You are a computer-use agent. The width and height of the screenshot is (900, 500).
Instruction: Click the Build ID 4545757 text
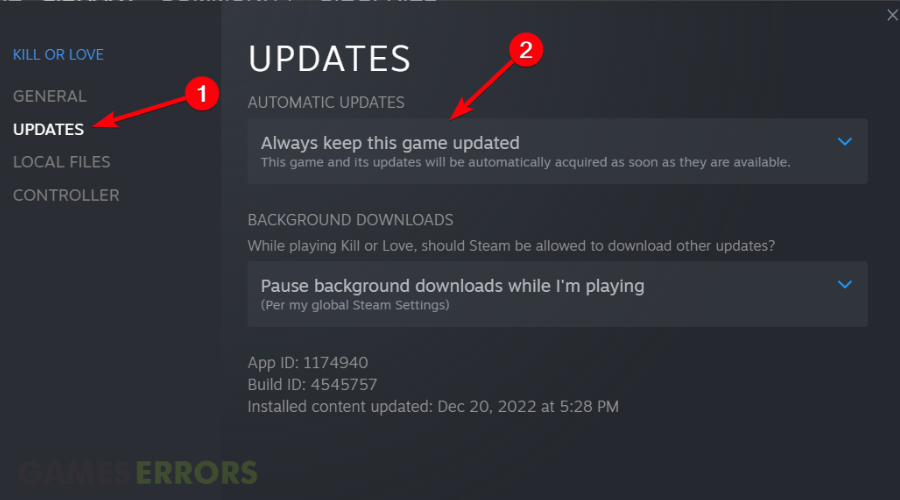[x=312, y=385]
